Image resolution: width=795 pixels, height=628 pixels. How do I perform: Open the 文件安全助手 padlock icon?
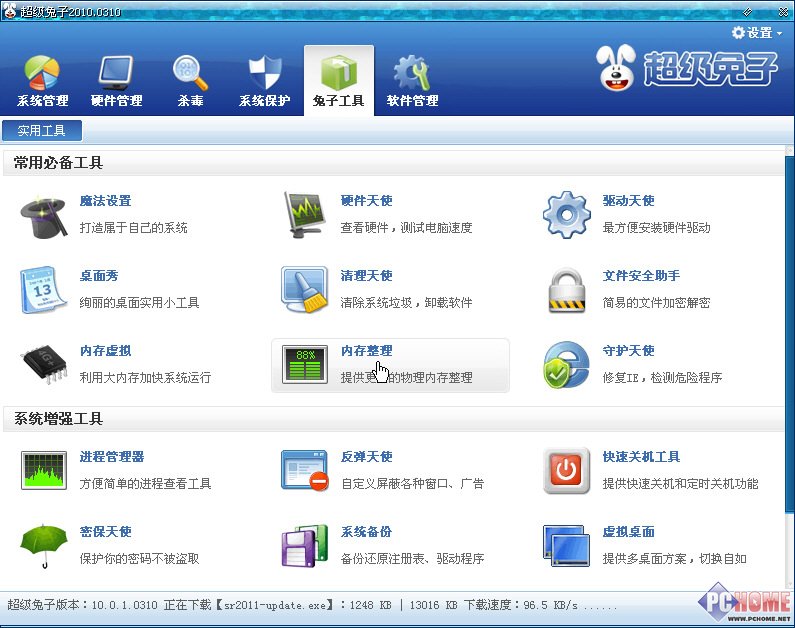coord(566,291)
